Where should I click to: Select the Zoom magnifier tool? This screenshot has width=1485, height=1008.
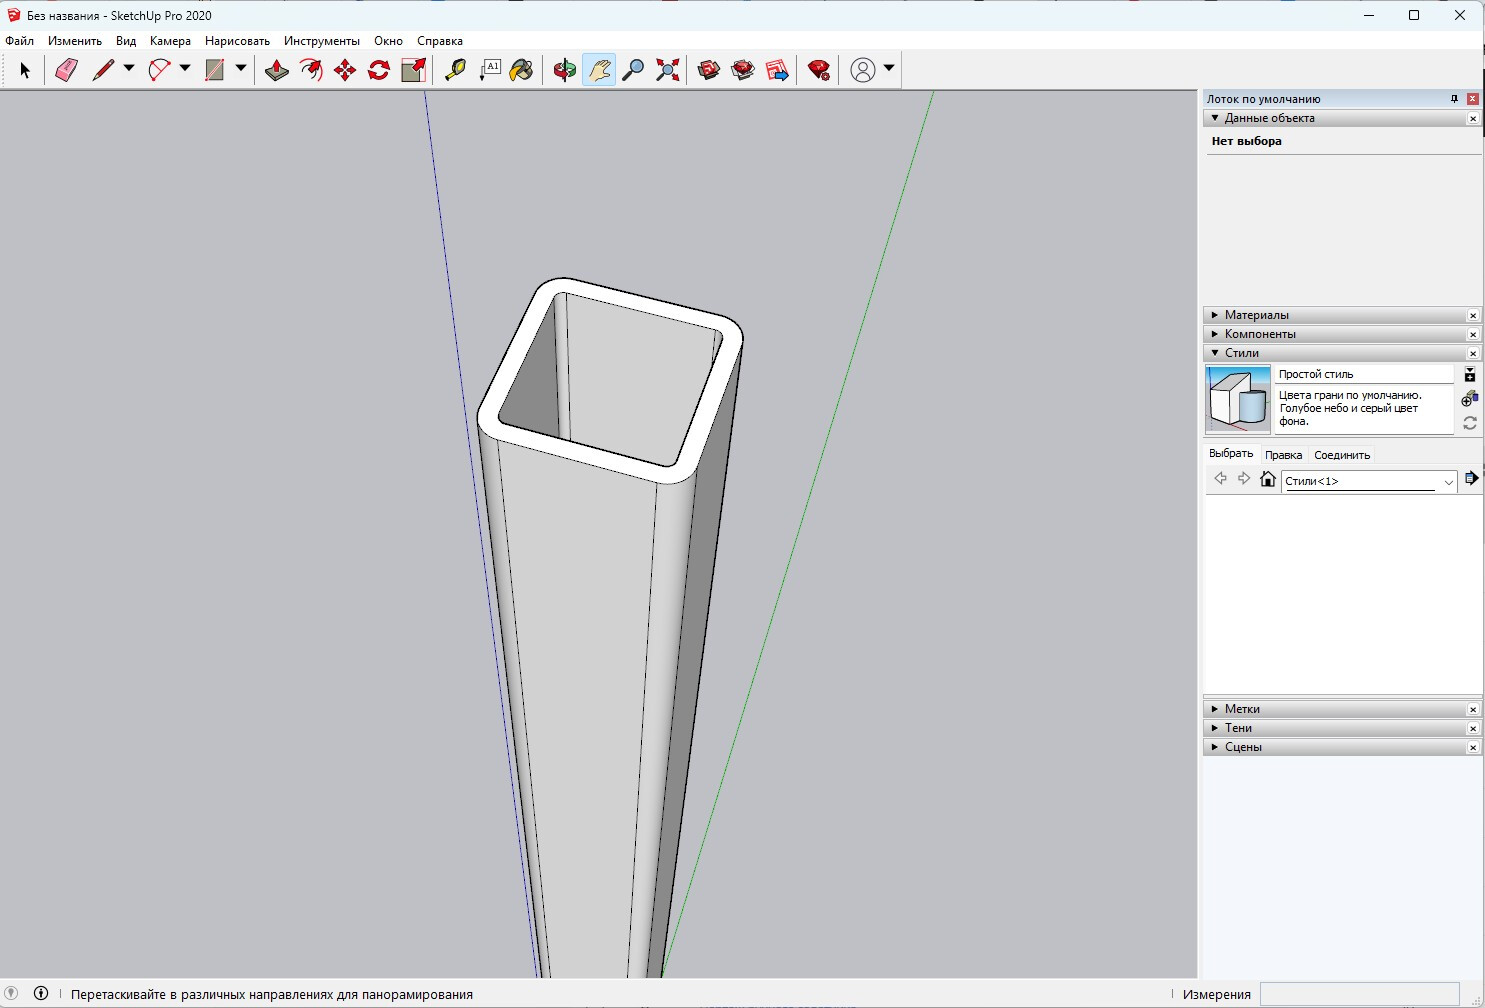click(x=633, y=70)
